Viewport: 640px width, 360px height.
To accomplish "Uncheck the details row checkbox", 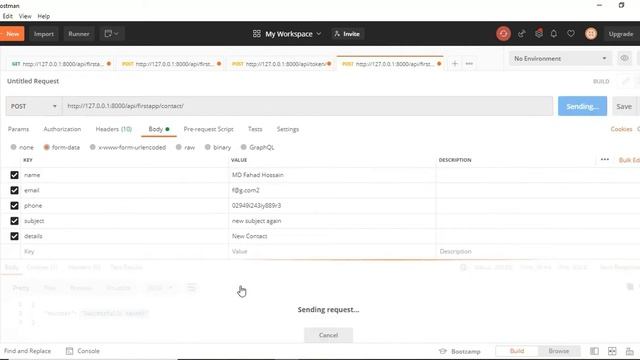I will click(14, 236).
